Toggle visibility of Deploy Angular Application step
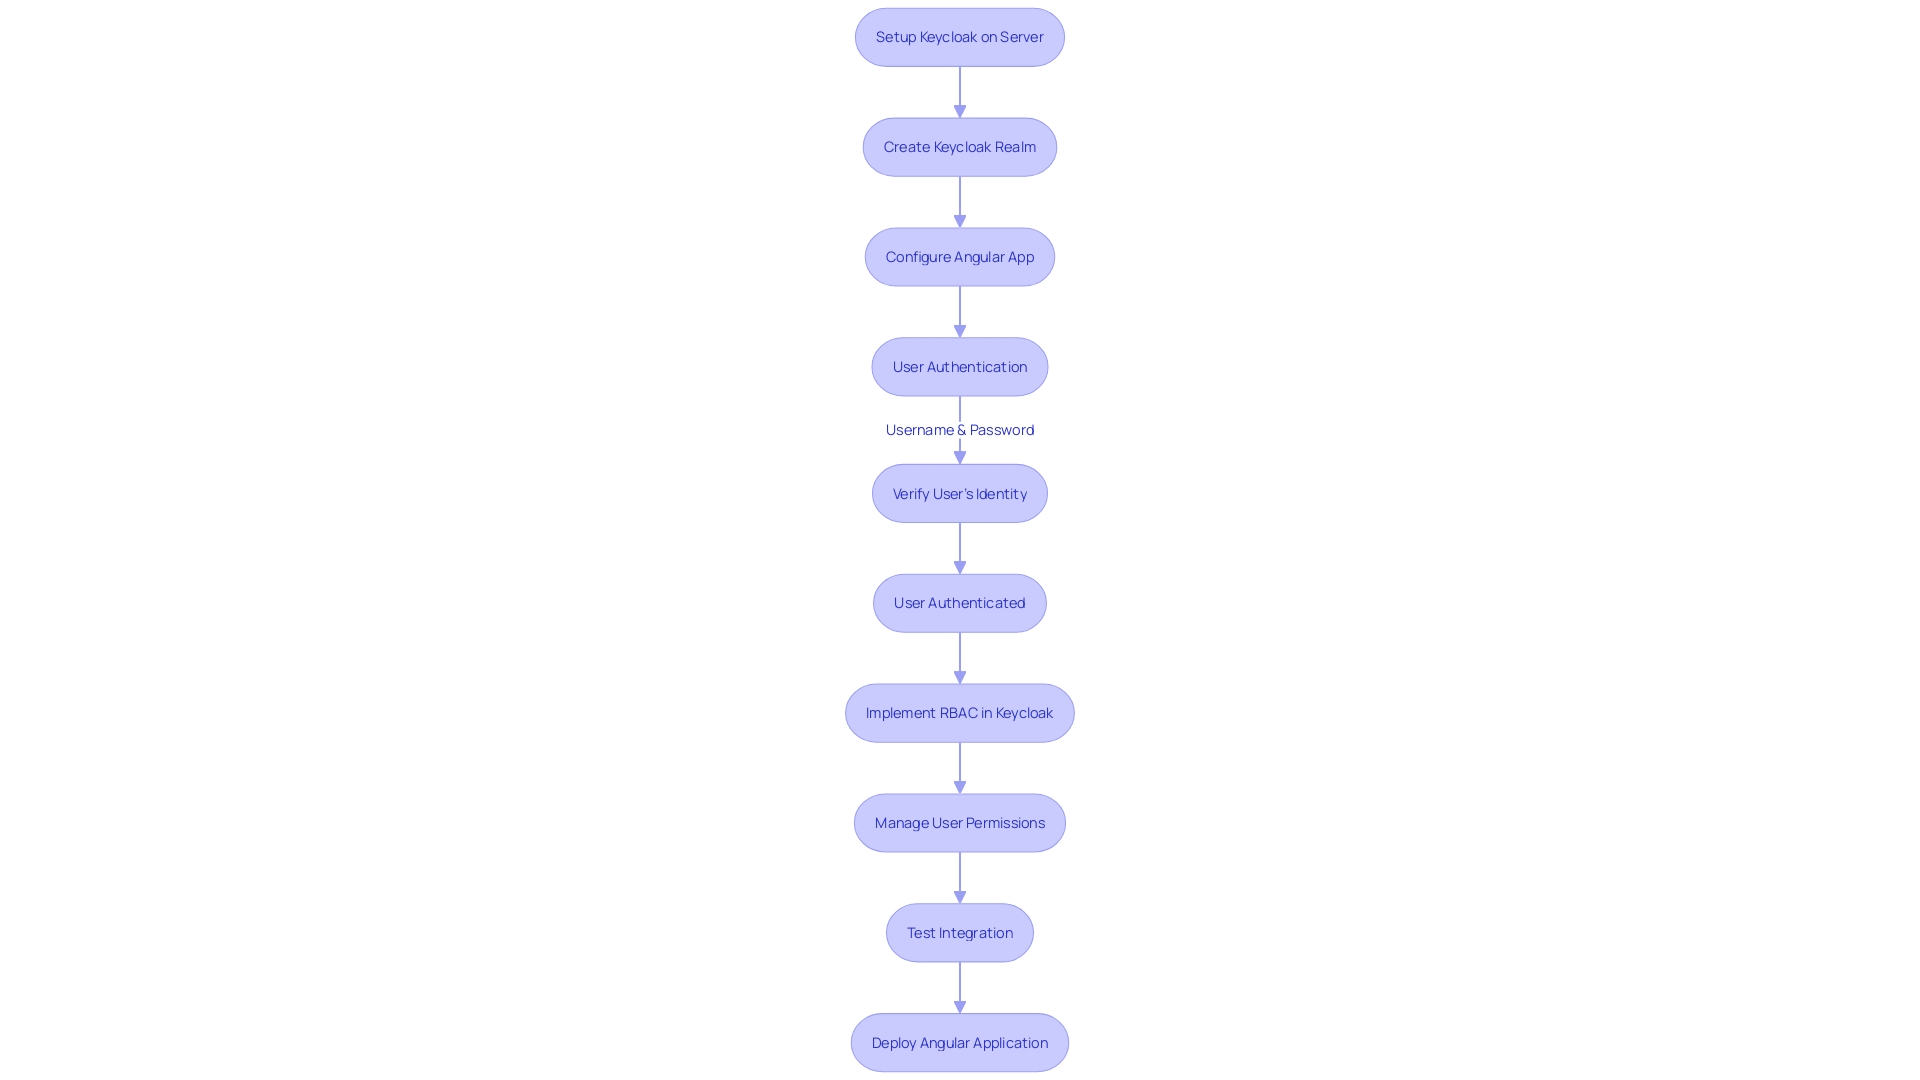This screenshot has width=1920, height=1080. pos(960,1042)
